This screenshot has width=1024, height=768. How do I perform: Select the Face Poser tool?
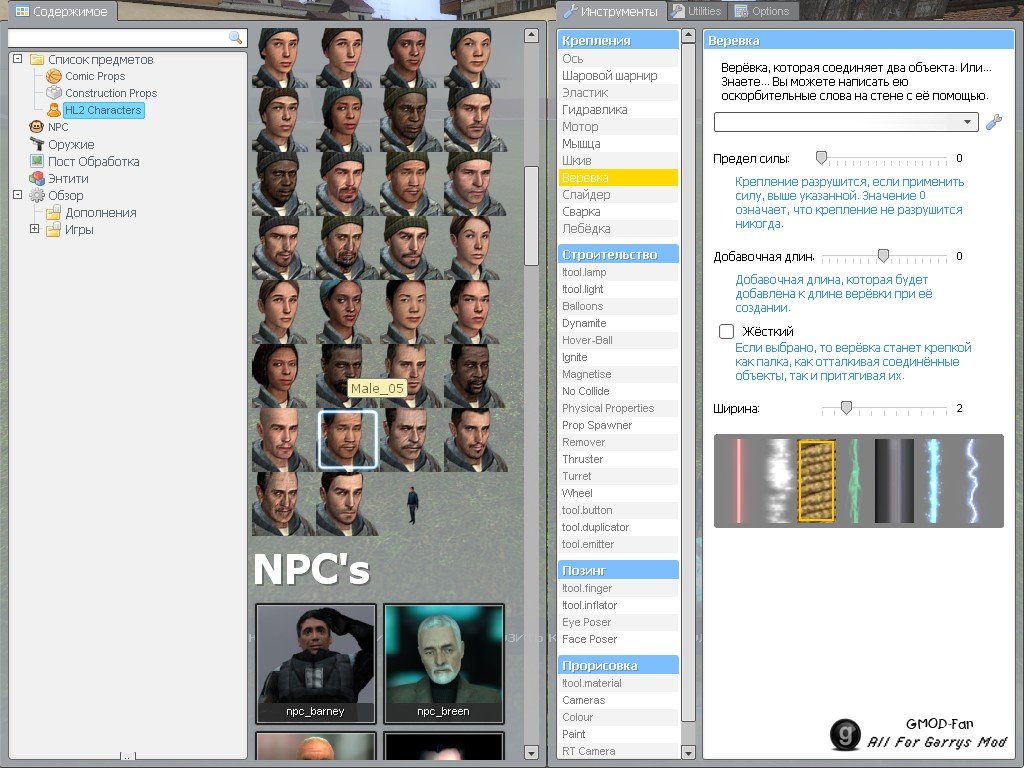click(618, 639)
